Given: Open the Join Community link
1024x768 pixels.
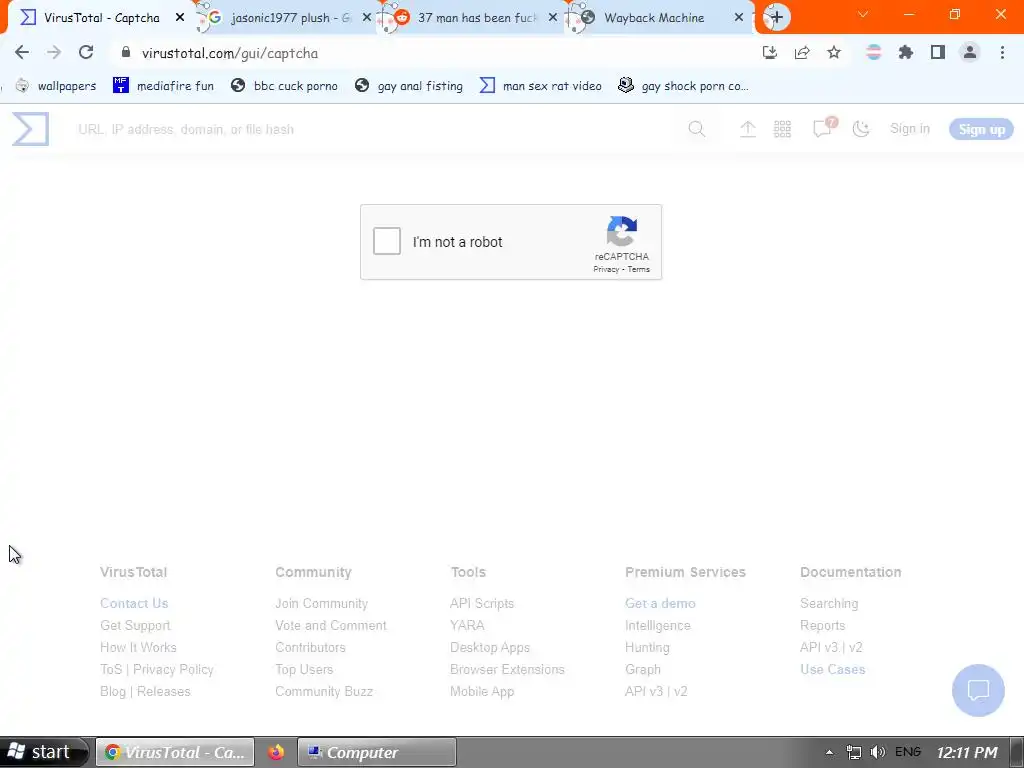Looking at the screenshot, I should tap(321, 603).
